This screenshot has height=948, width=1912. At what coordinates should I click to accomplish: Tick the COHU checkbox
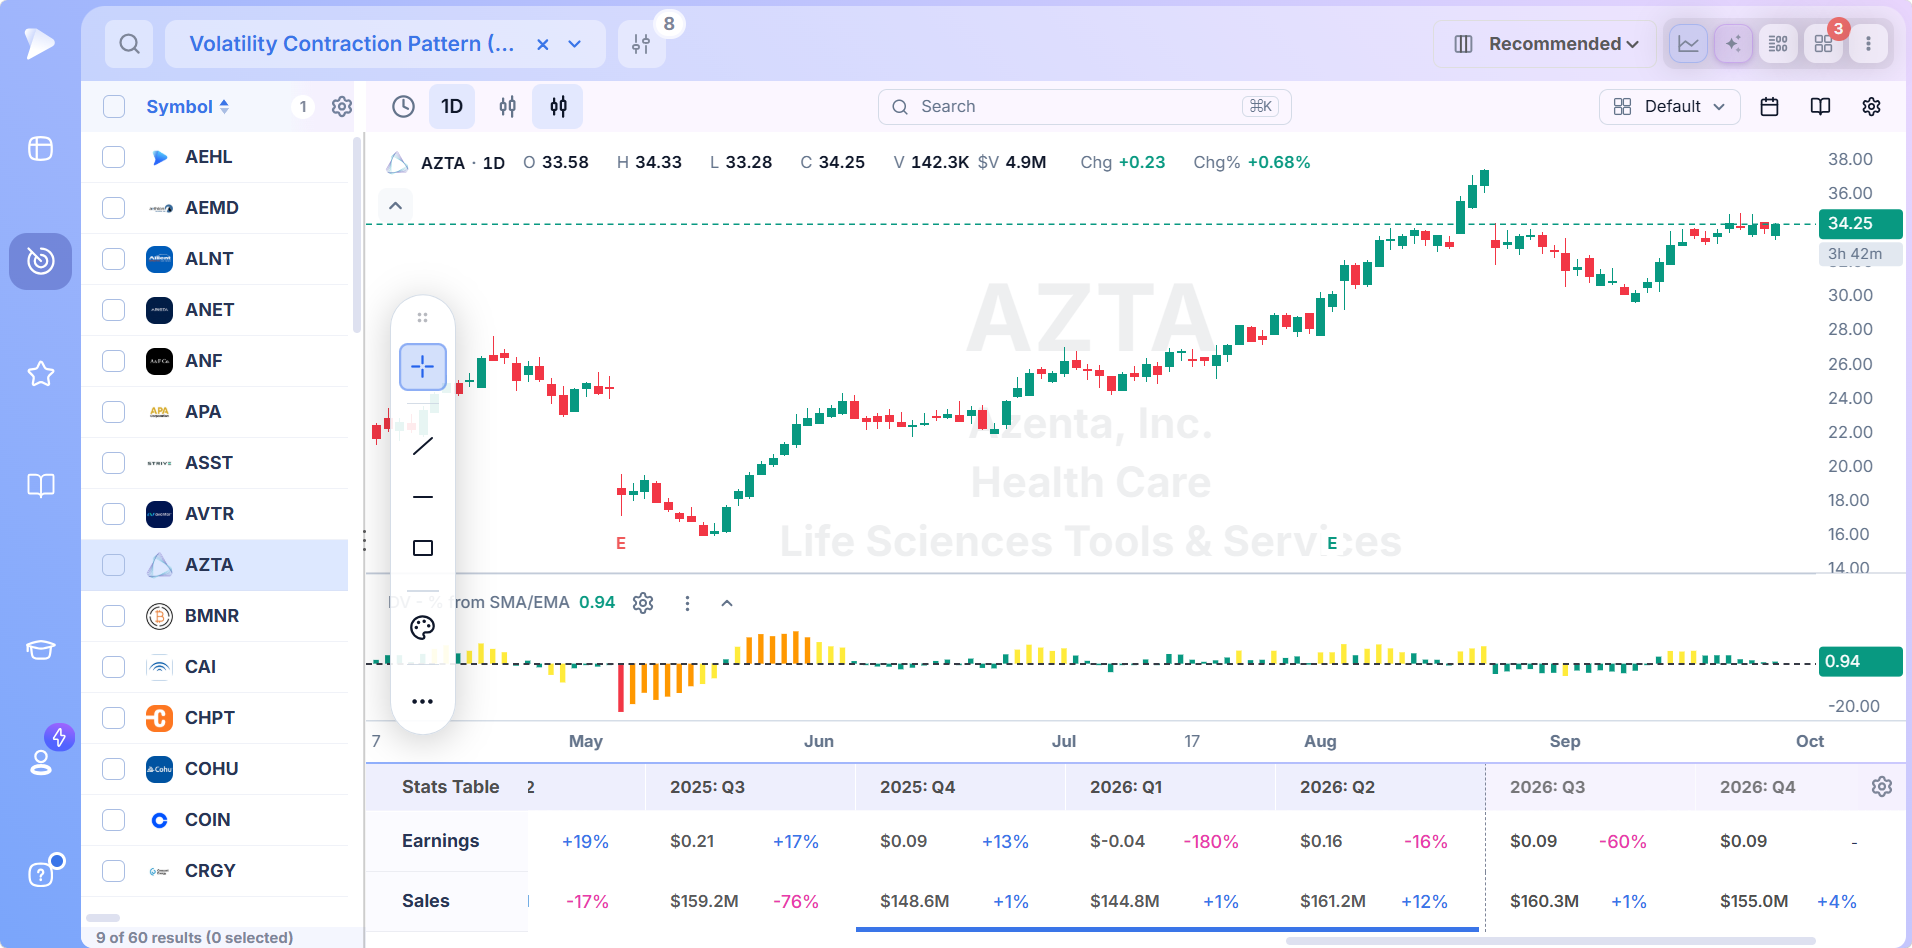114,769
